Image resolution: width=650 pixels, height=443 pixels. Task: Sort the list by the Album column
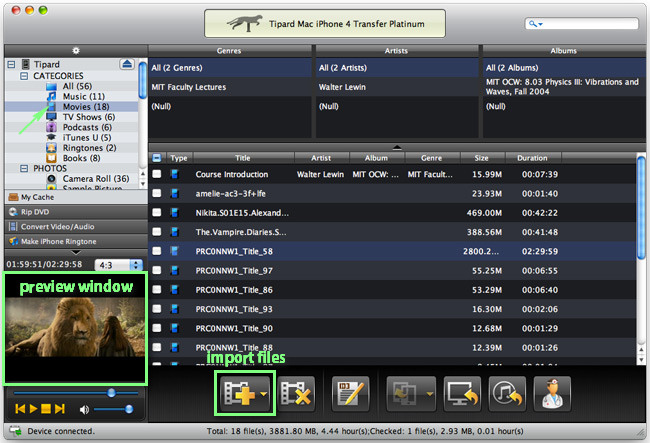point(376,158)
